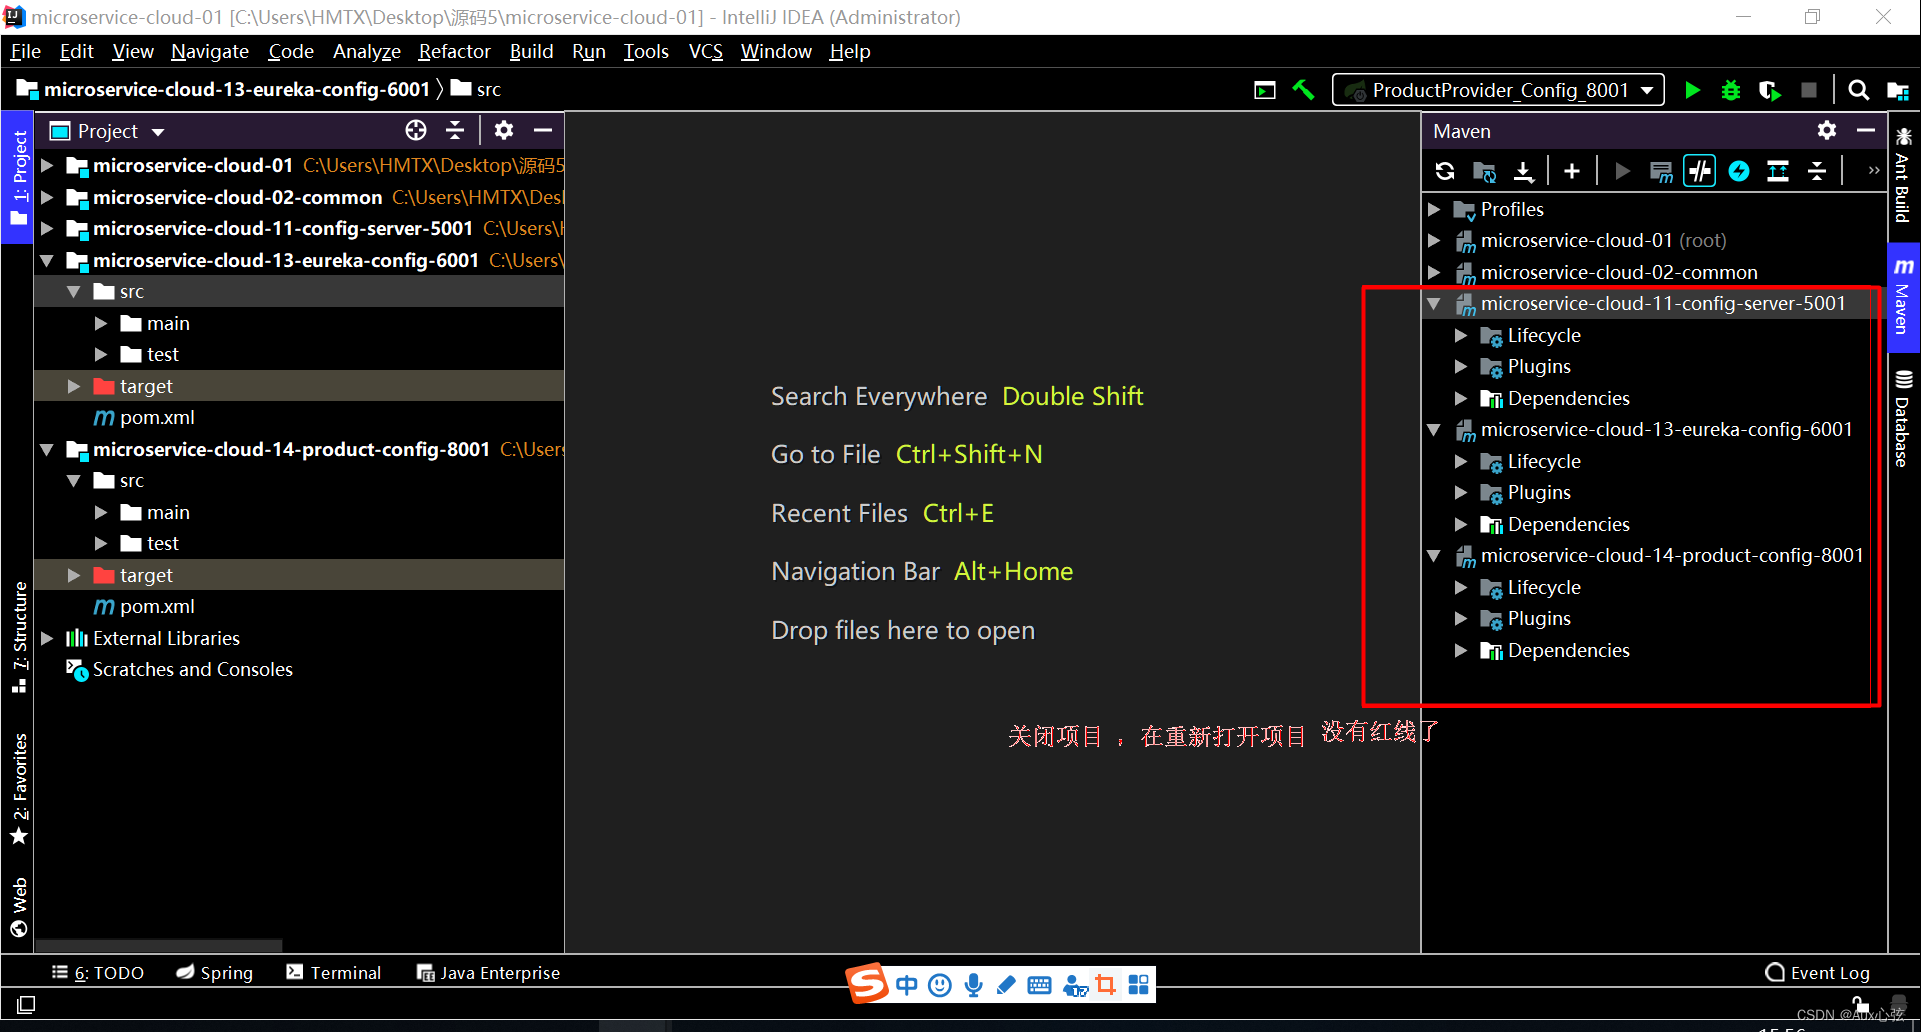This screenshot has height=1032, width=1921.
Task: Open the Terminal tool window
Action: point(334,973)
